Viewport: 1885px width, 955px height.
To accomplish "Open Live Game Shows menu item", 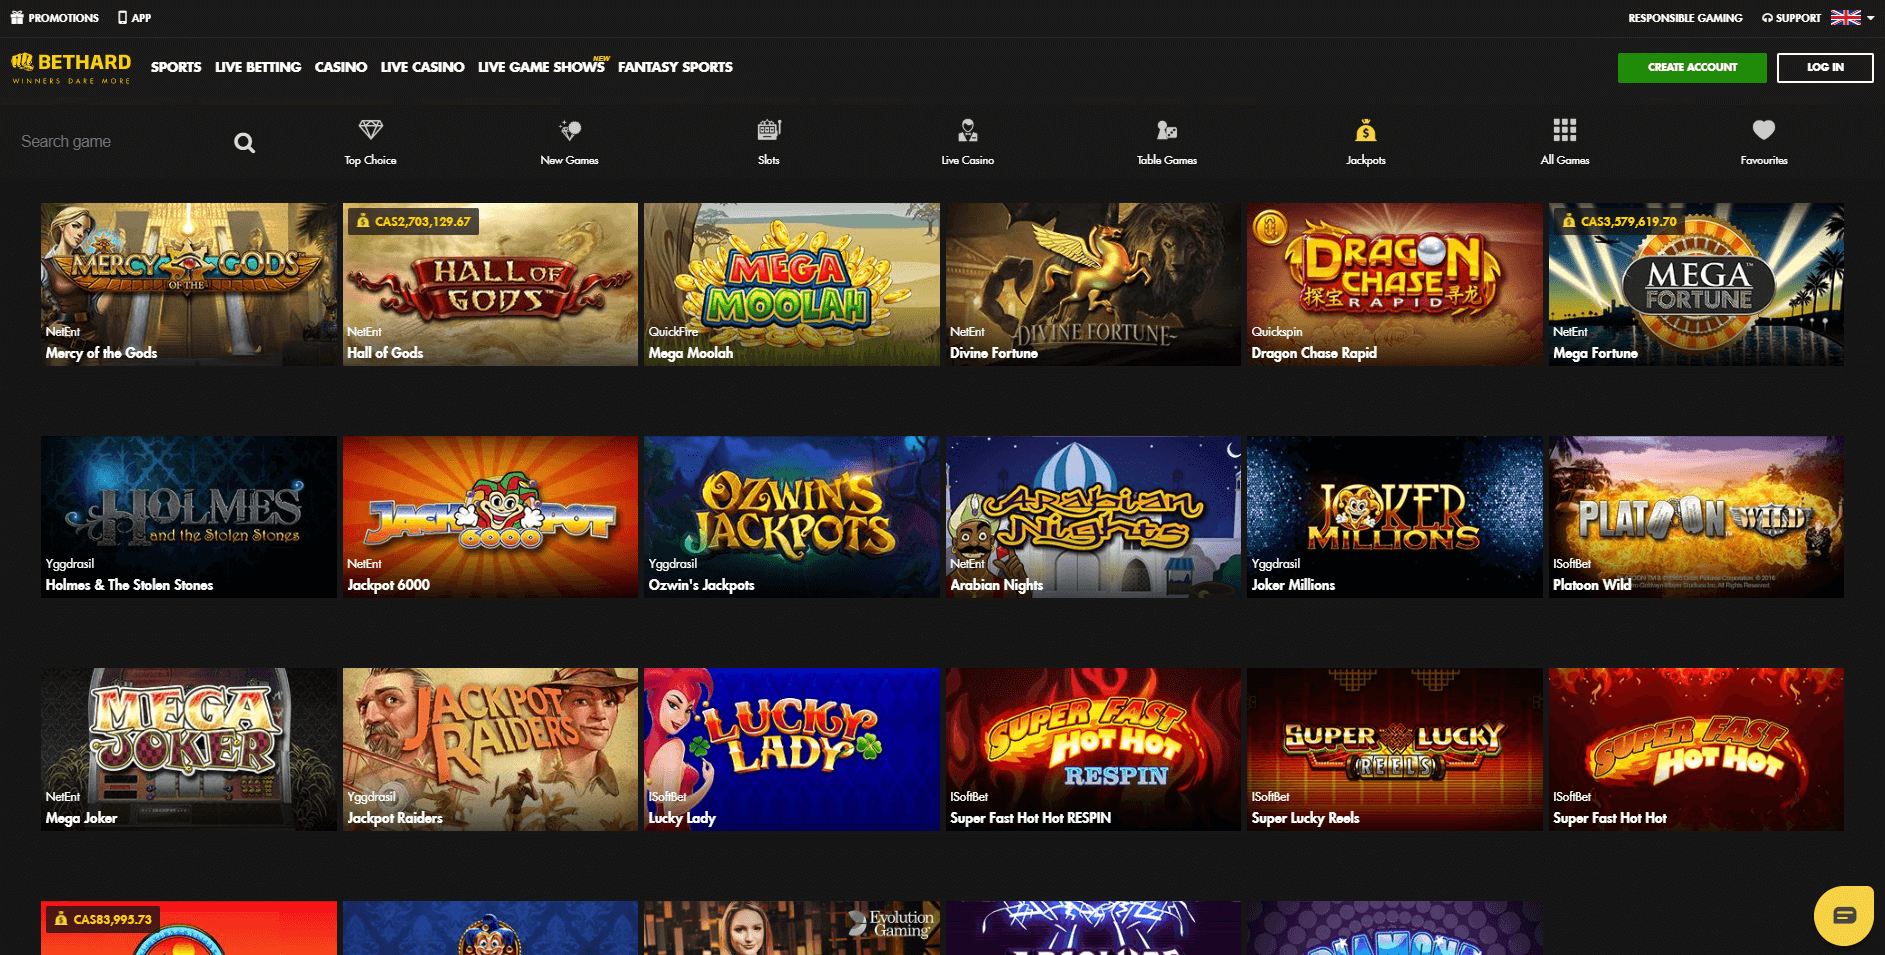I will click(541, 67).
